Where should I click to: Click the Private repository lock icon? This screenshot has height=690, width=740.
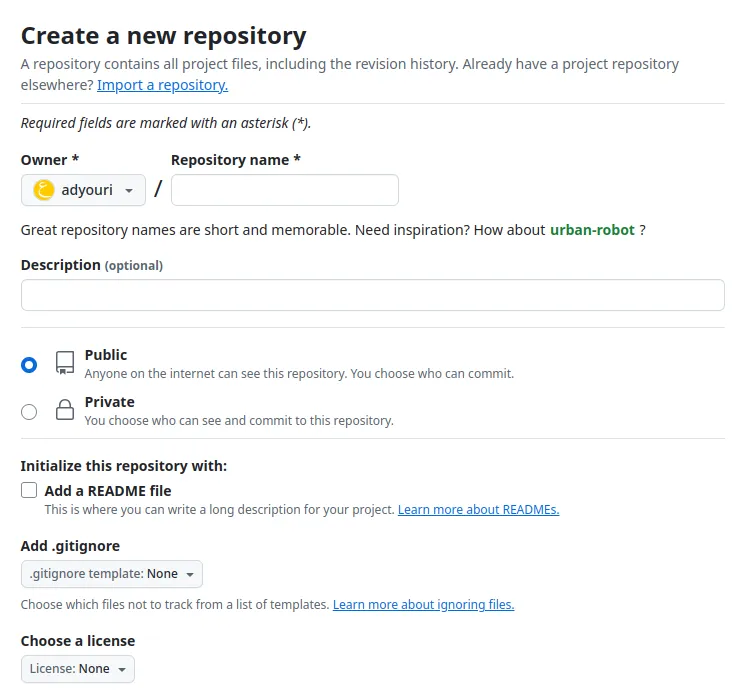65,410
